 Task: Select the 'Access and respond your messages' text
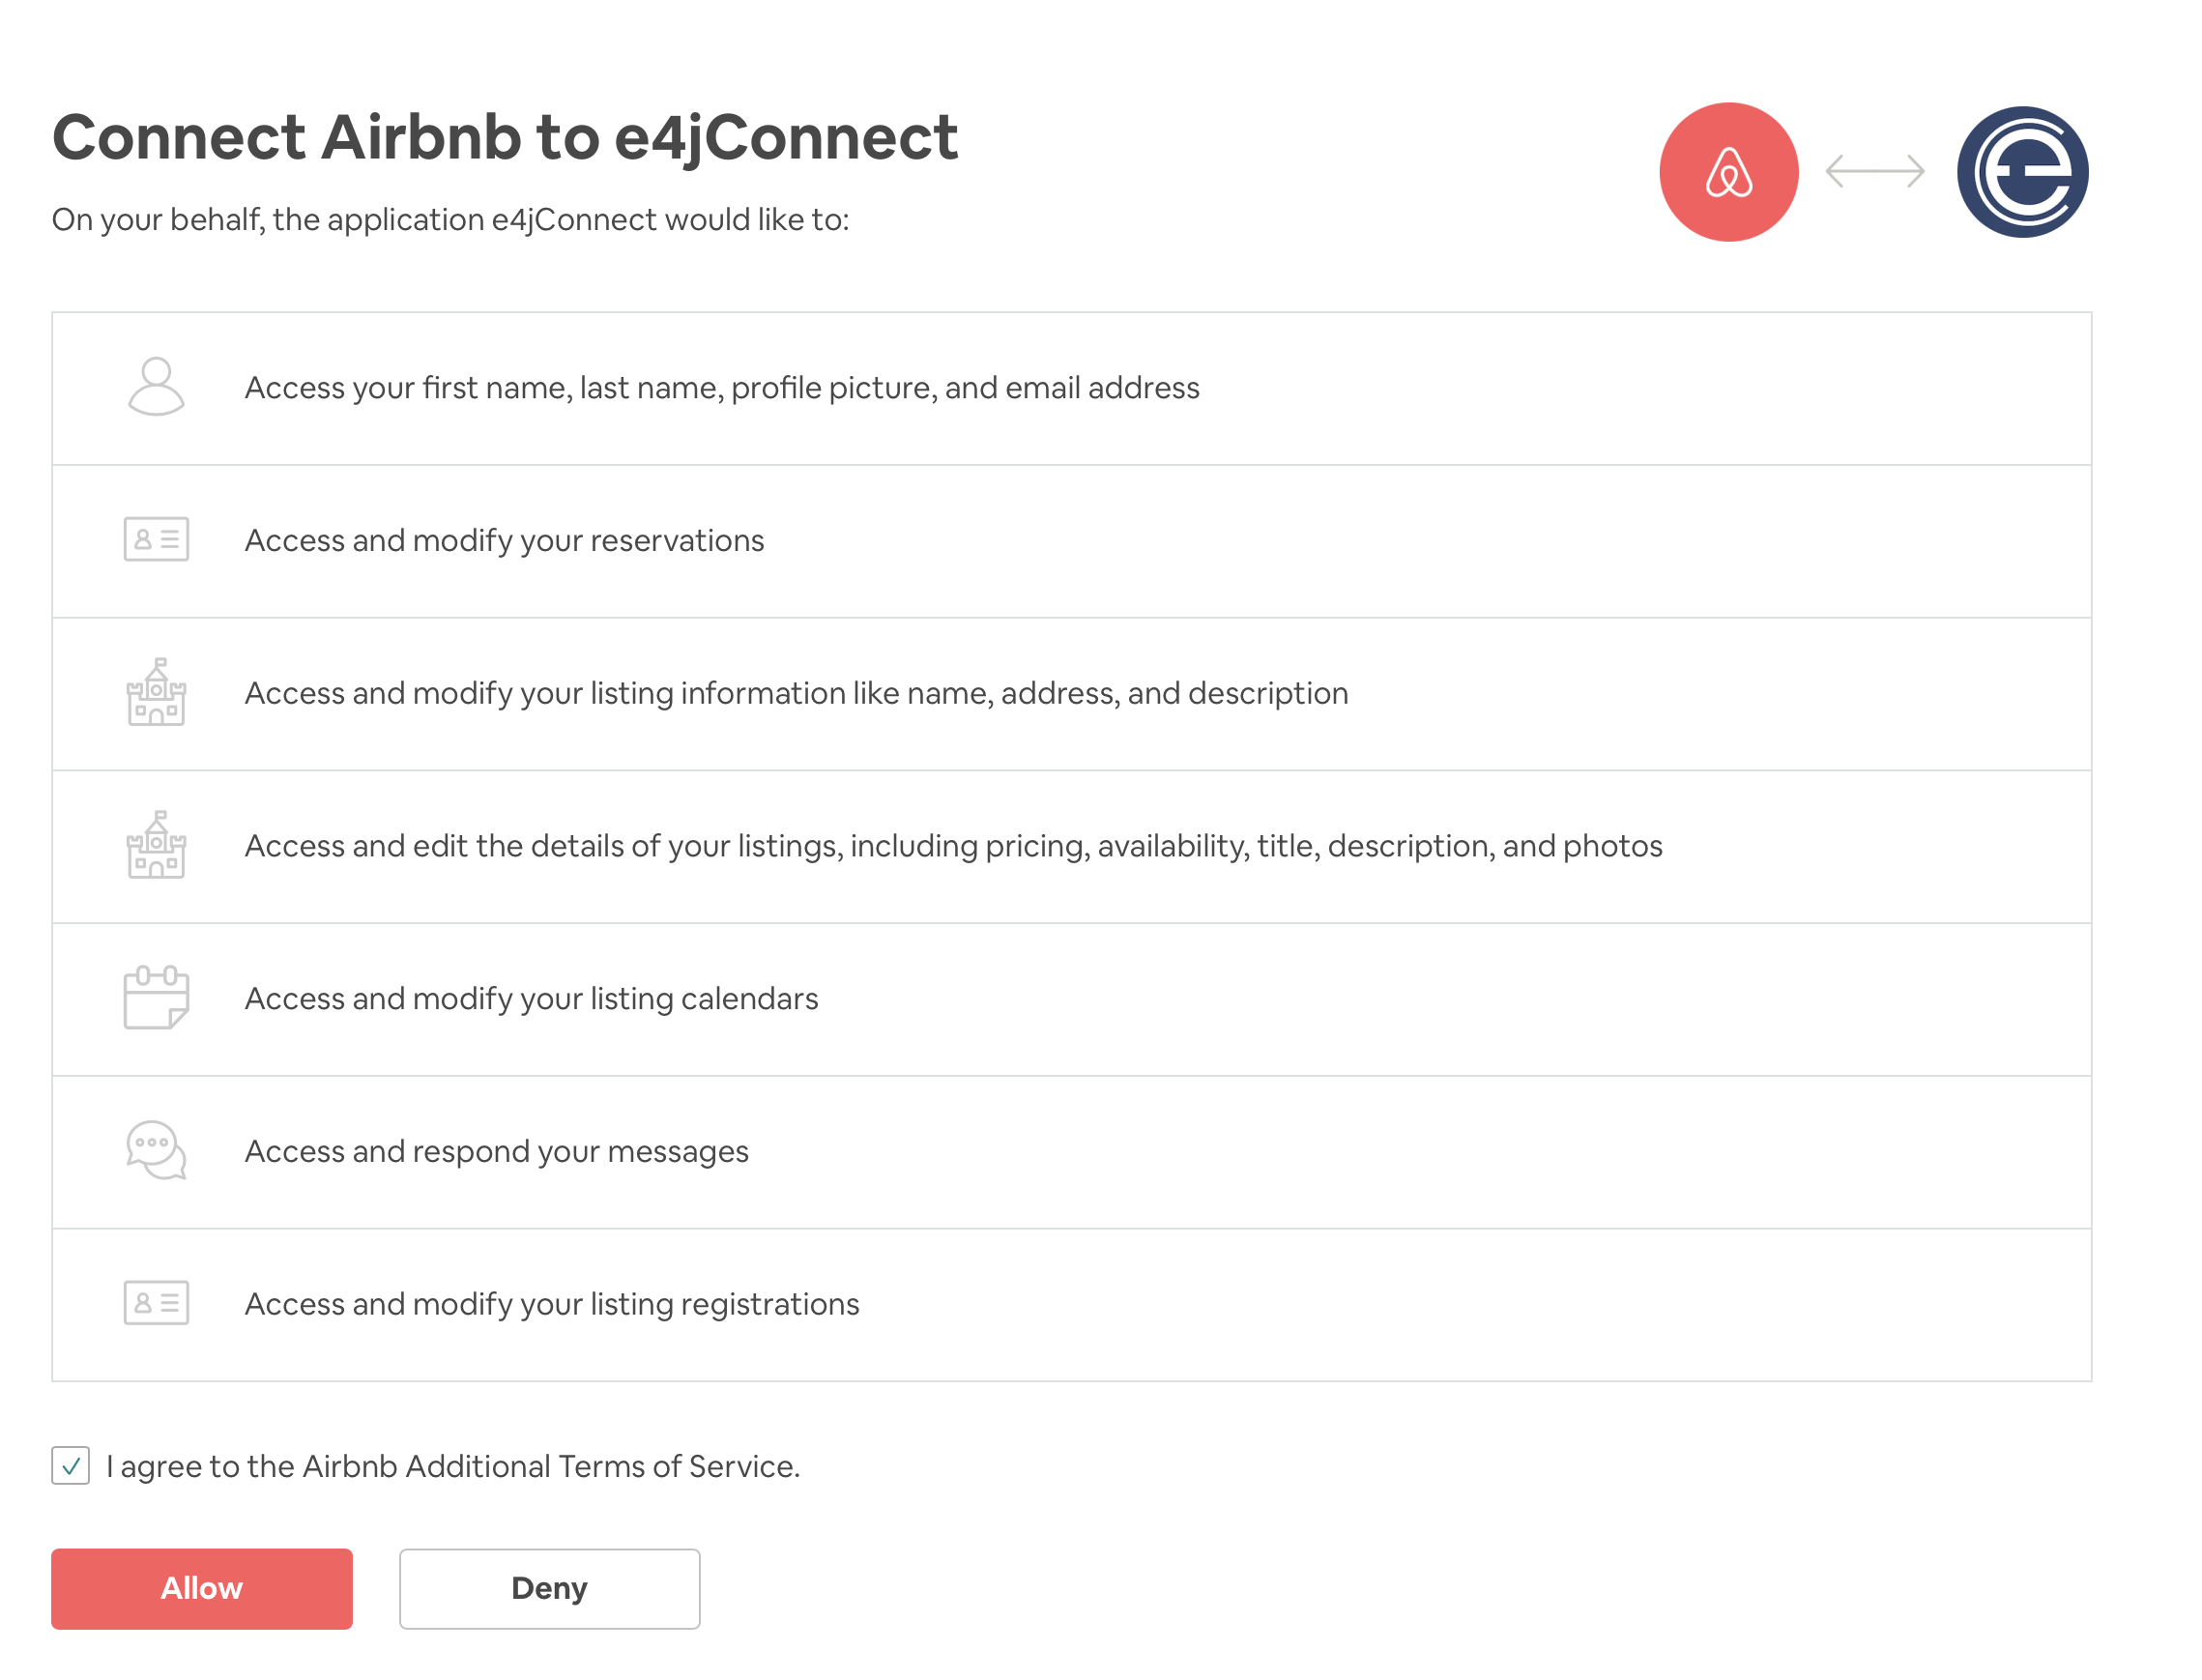click(x=496, y=1151)
